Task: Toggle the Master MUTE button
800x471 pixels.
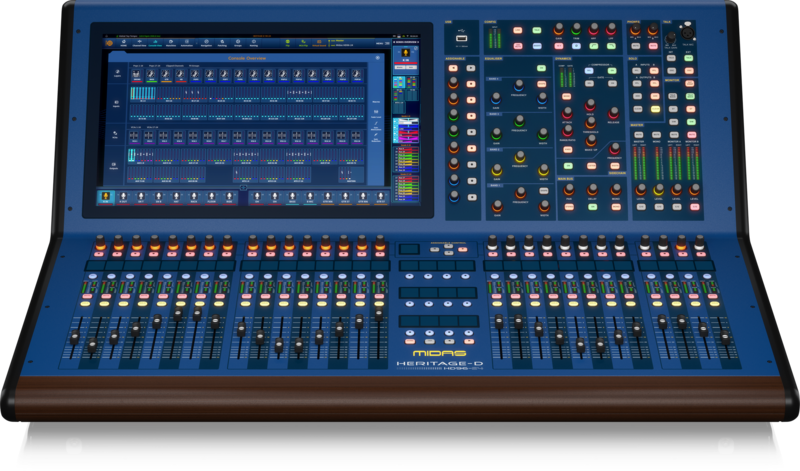Action: tap(639, 135)
